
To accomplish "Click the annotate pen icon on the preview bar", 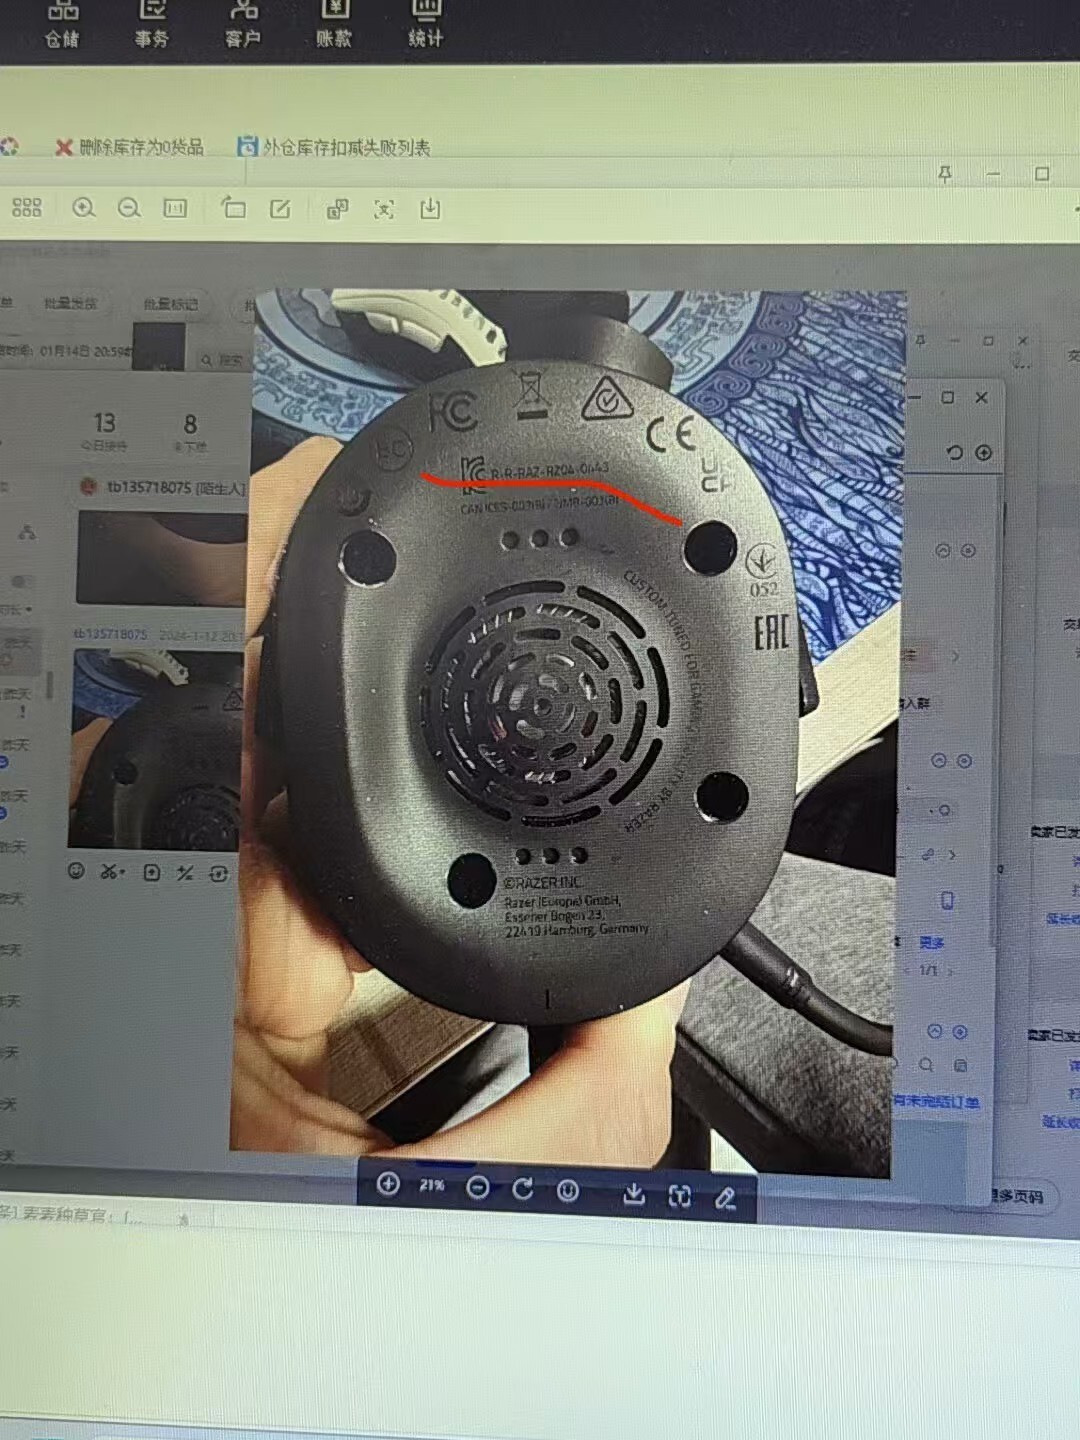I will (x=726, y=1198).
